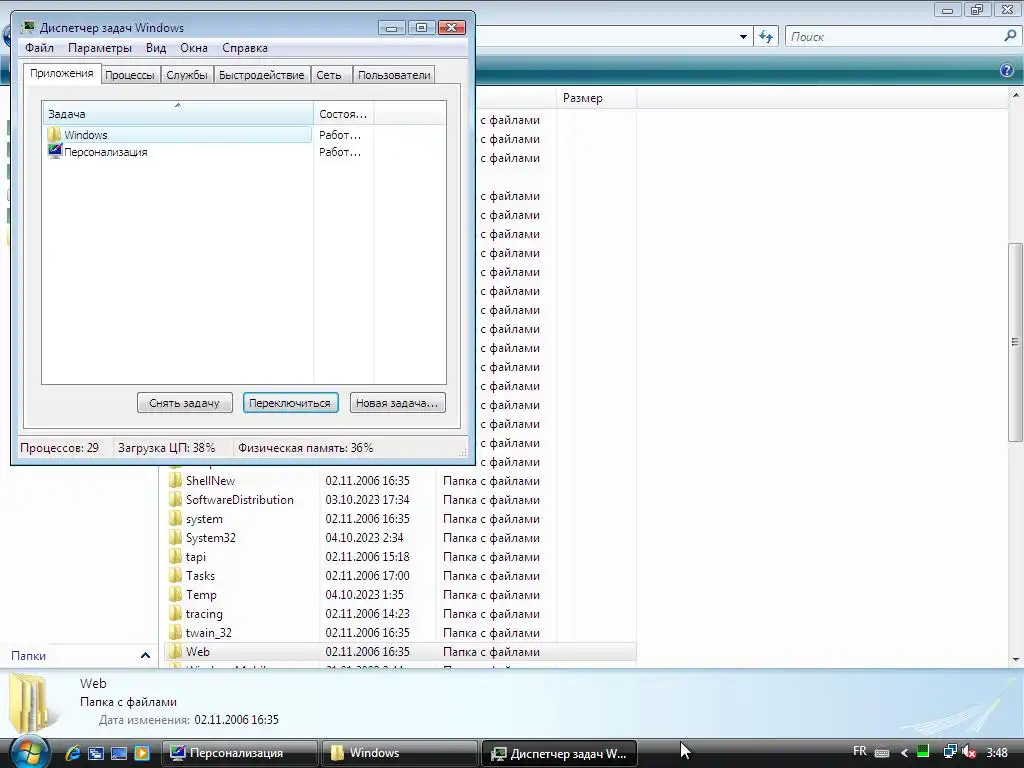Click the search magnifier icon in Explorer

click(x=1010, y=36)
